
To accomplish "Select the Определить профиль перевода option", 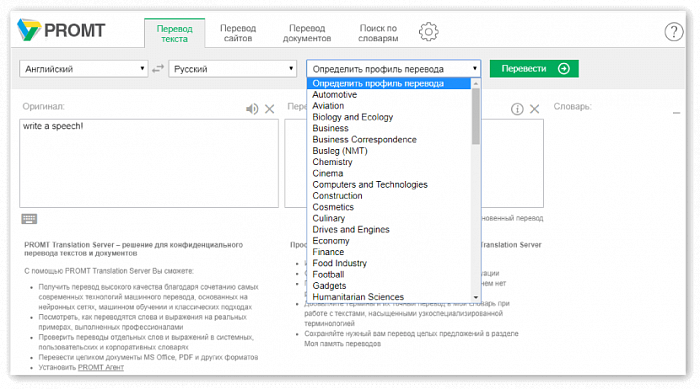I will (x=389, y=84).
